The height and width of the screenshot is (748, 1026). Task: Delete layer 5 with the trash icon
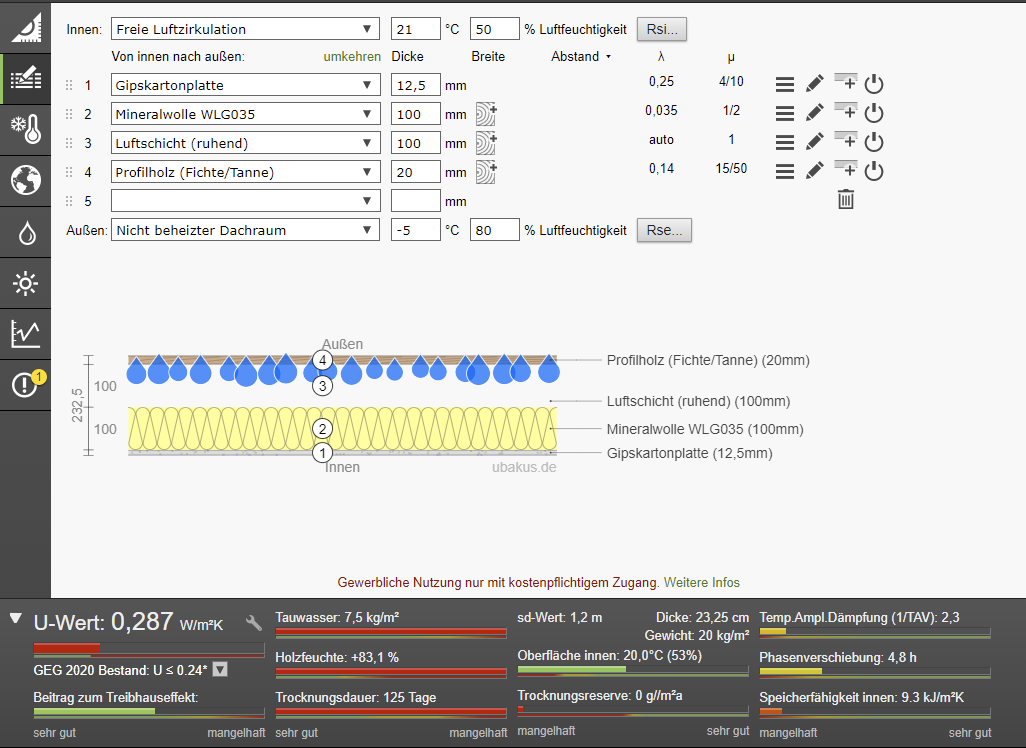pyautogui.click(x=846, y=200)
